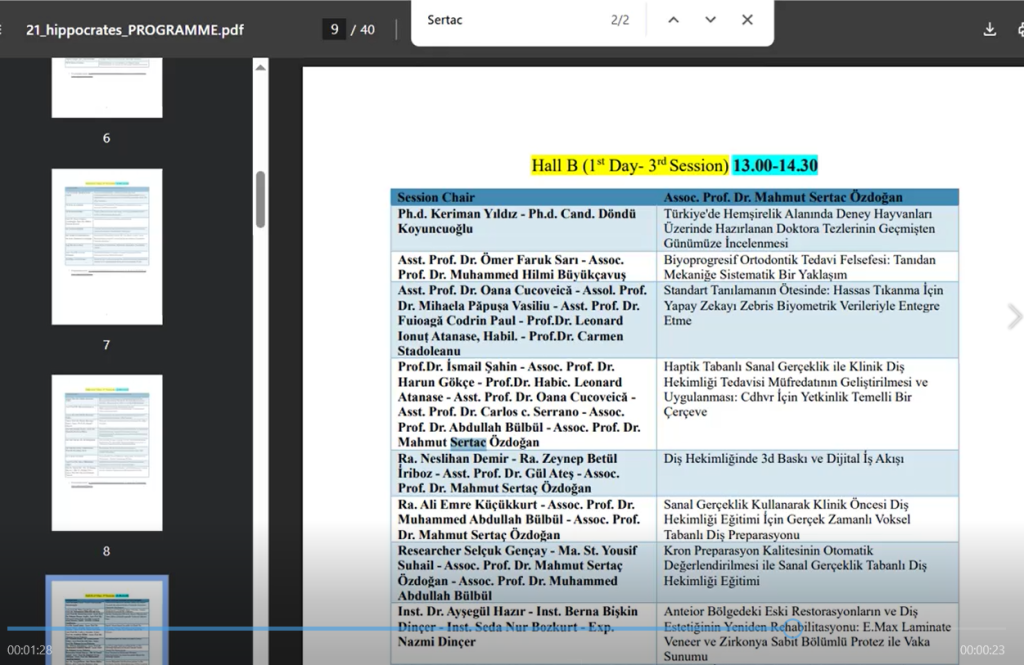
Task: Click the print icon at top right
Action: (1019, 29)
